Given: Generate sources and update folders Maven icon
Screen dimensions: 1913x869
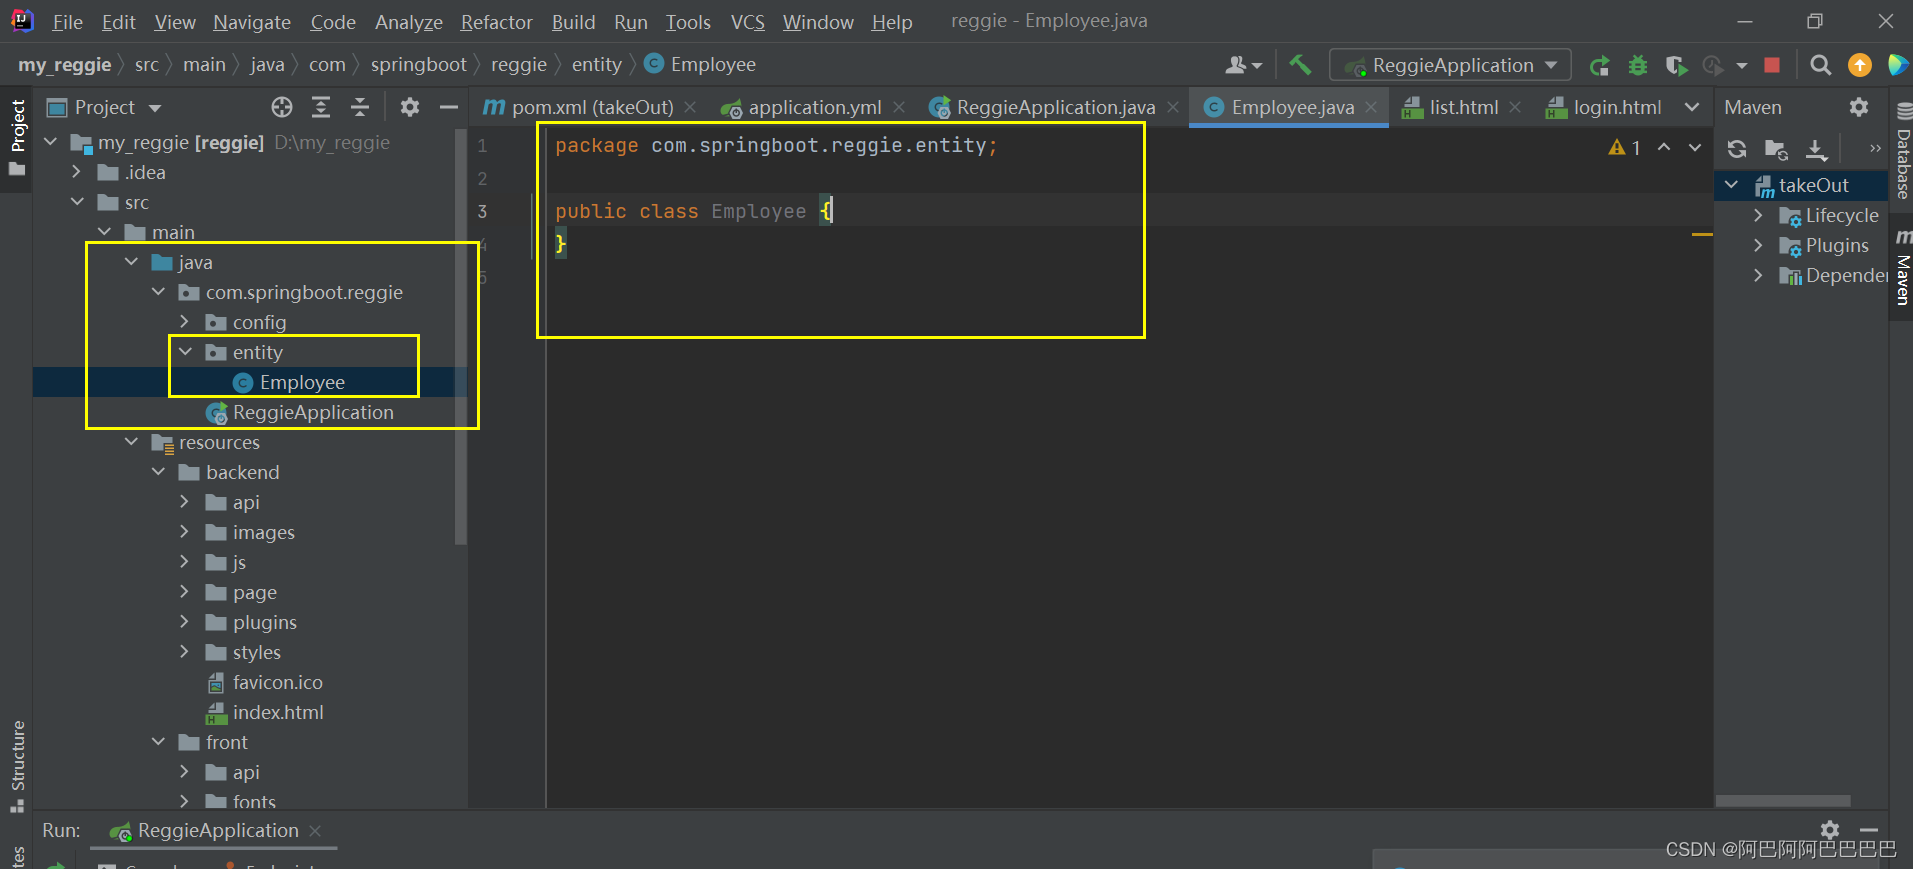Looking at the screenshot, I should (1776, 149).
